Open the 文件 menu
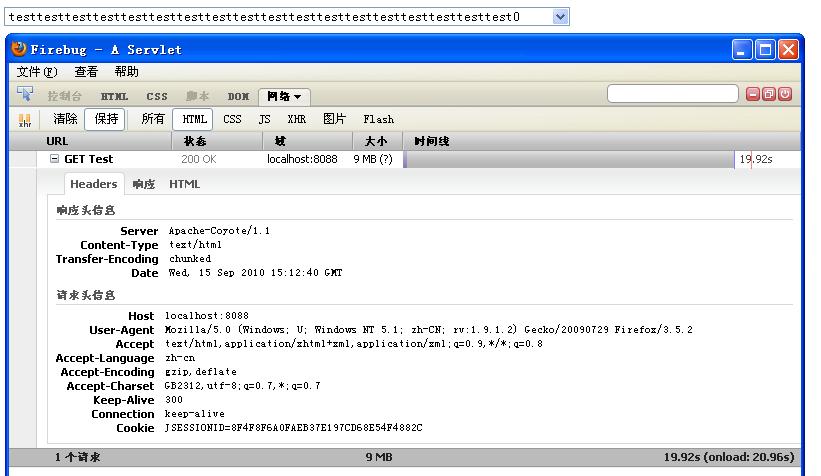The image size is (821, 476). [37, 72]
